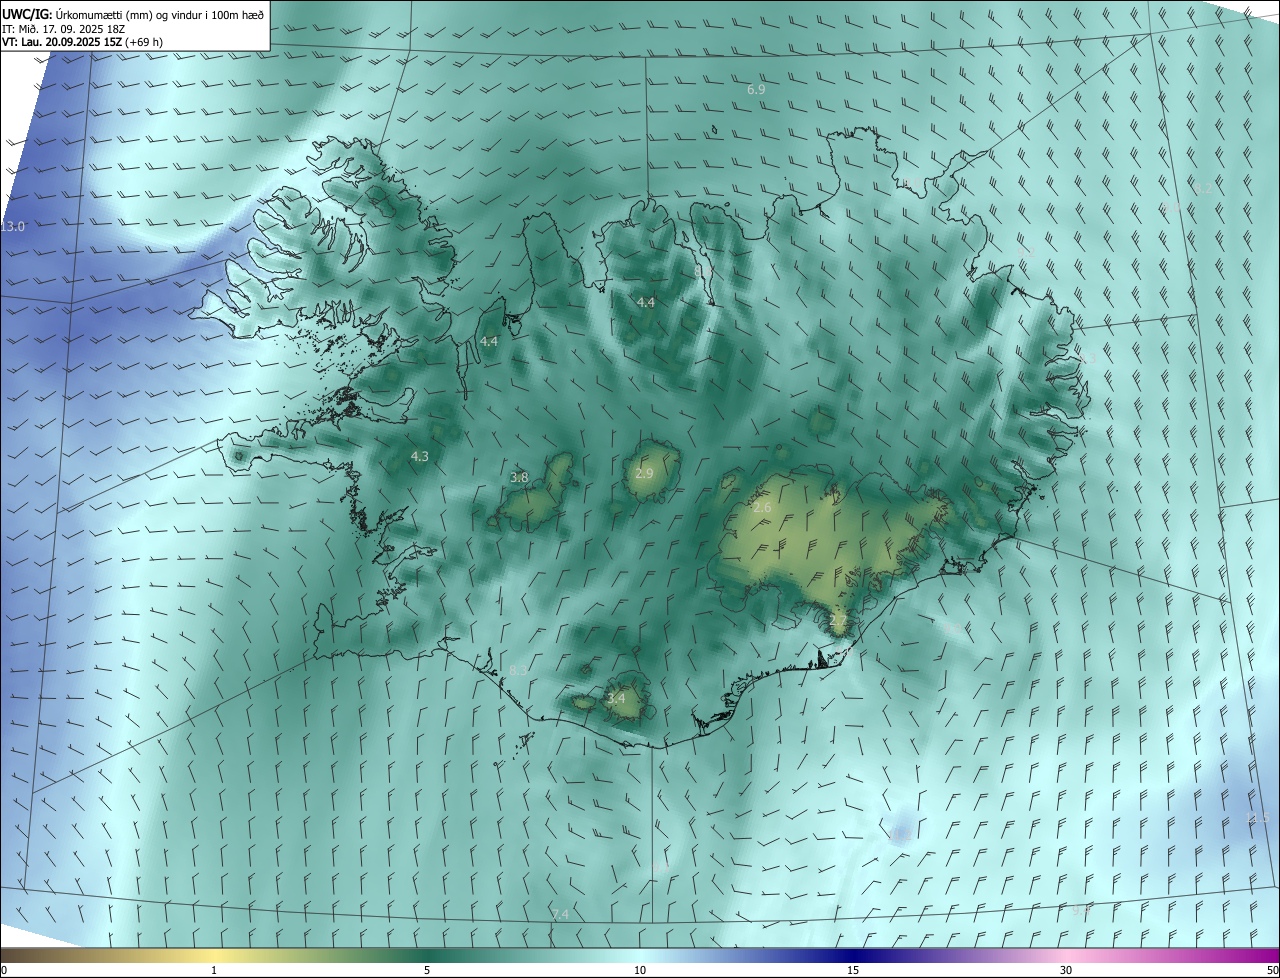Click the 8.3 value near the south coast
This screenshot has height=978, width=1280.
[518, 670]
